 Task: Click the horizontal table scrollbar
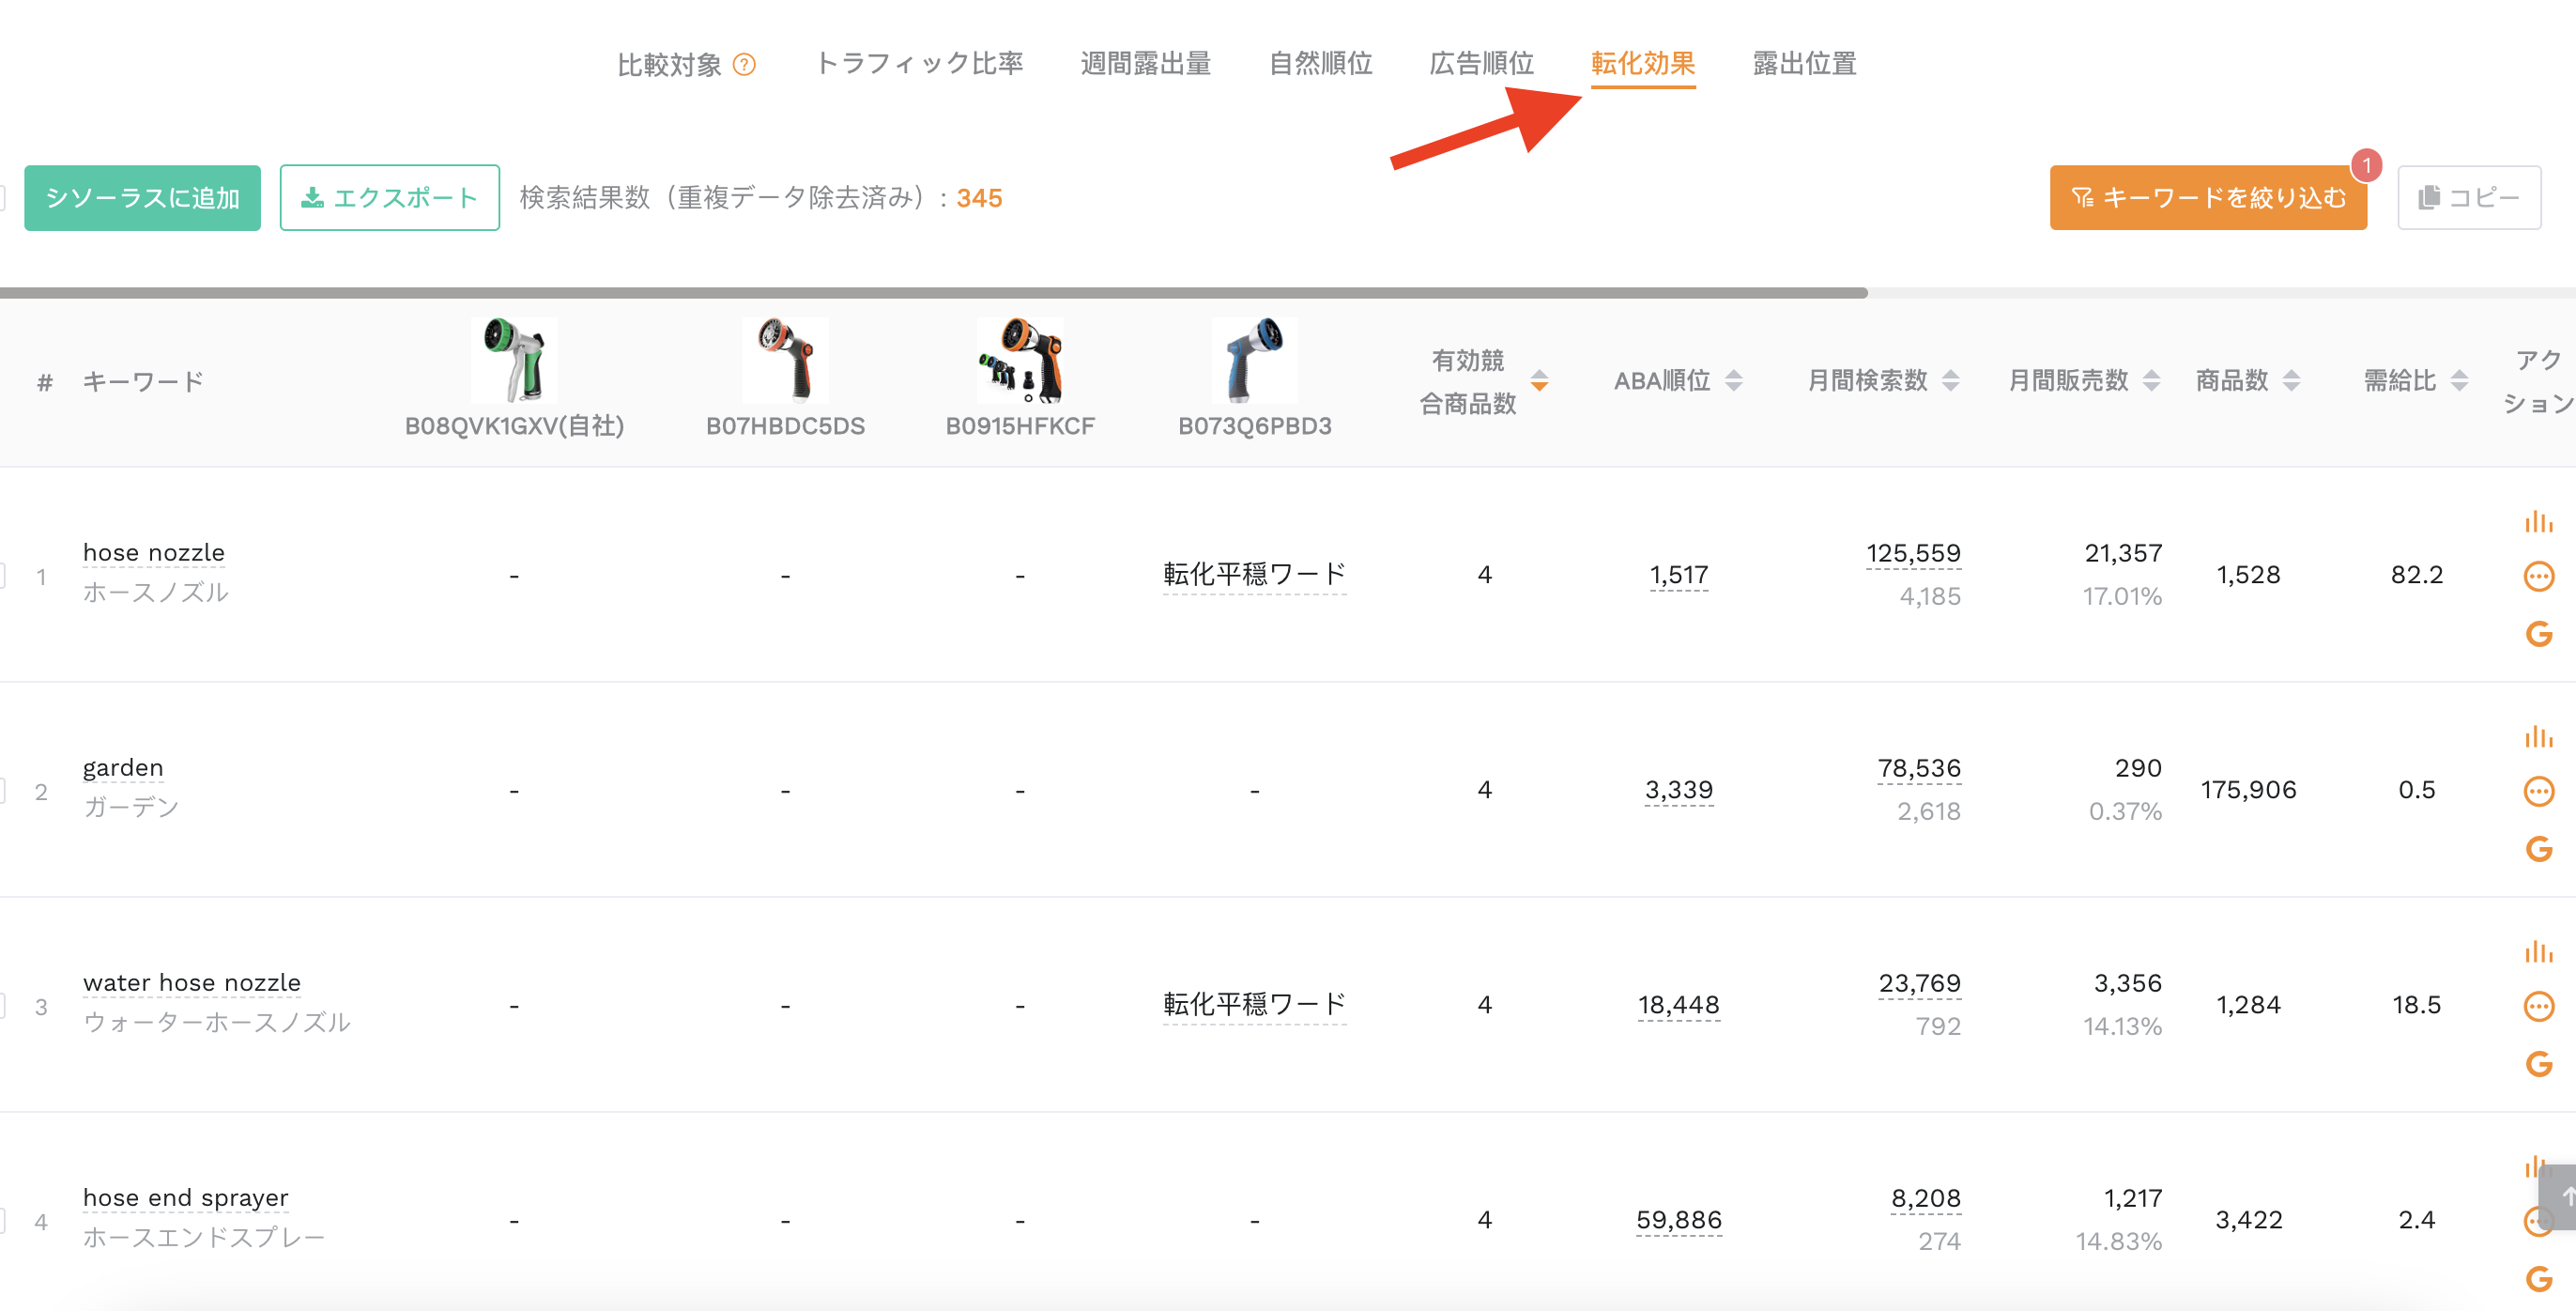[934, 293]
